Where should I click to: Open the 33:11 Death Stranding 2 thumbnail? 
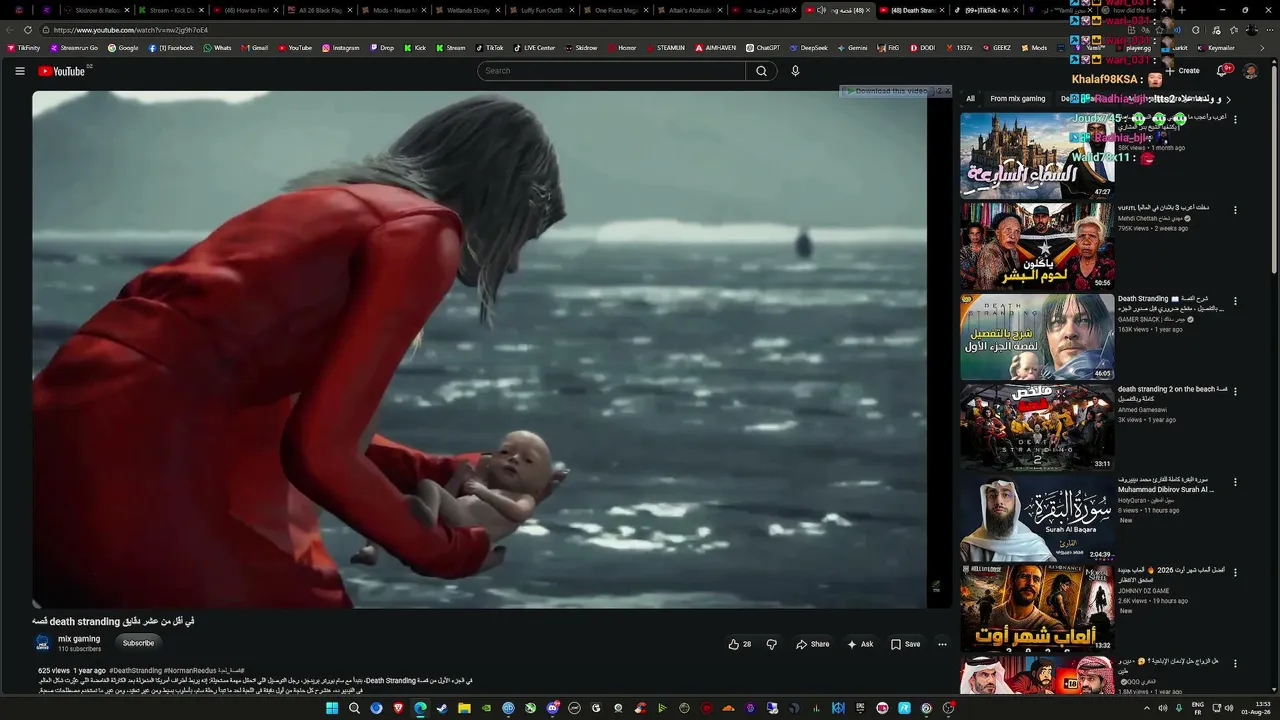point(1037,427)
